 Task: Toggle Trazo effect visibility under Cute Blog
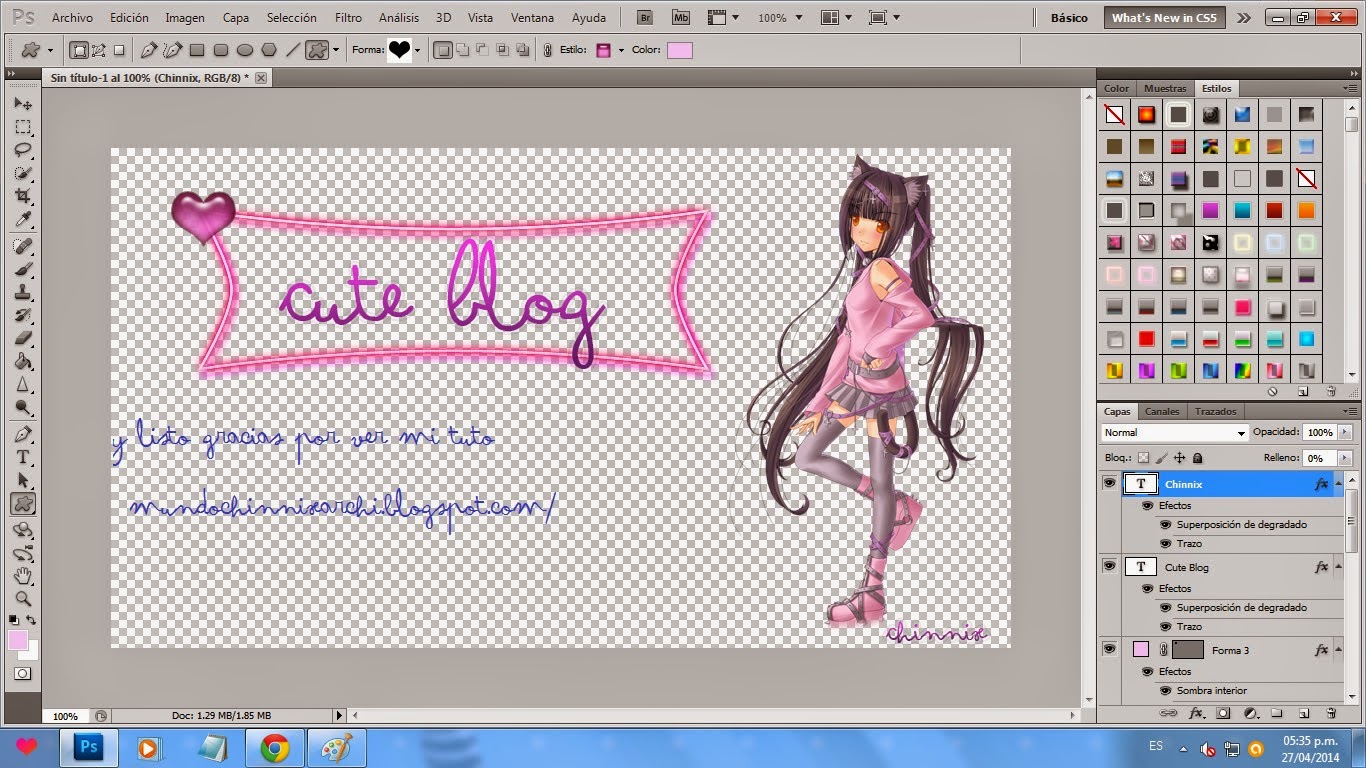point(1166,626)
